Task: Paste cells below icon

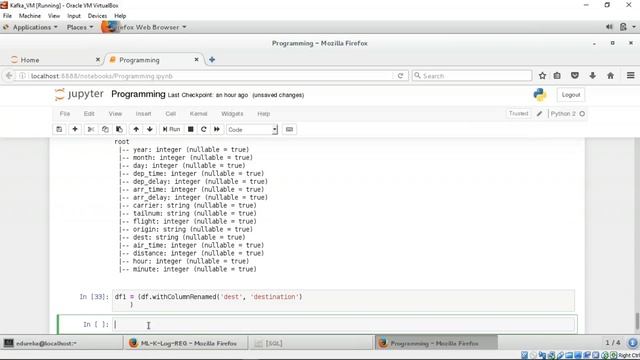Action: coord(119,129)
